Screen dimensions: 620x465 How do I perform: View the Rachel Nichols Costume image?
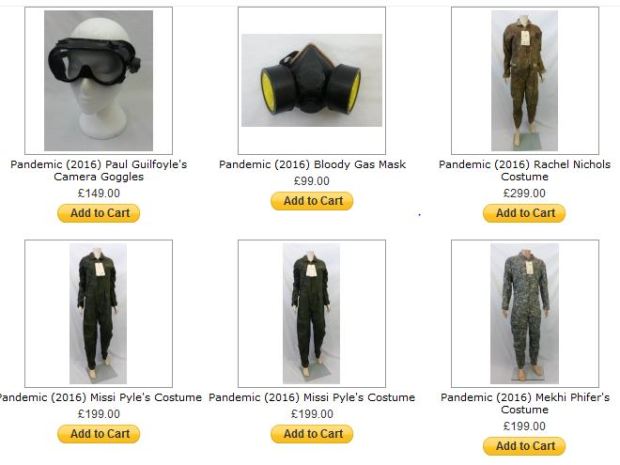click(525, 81)
